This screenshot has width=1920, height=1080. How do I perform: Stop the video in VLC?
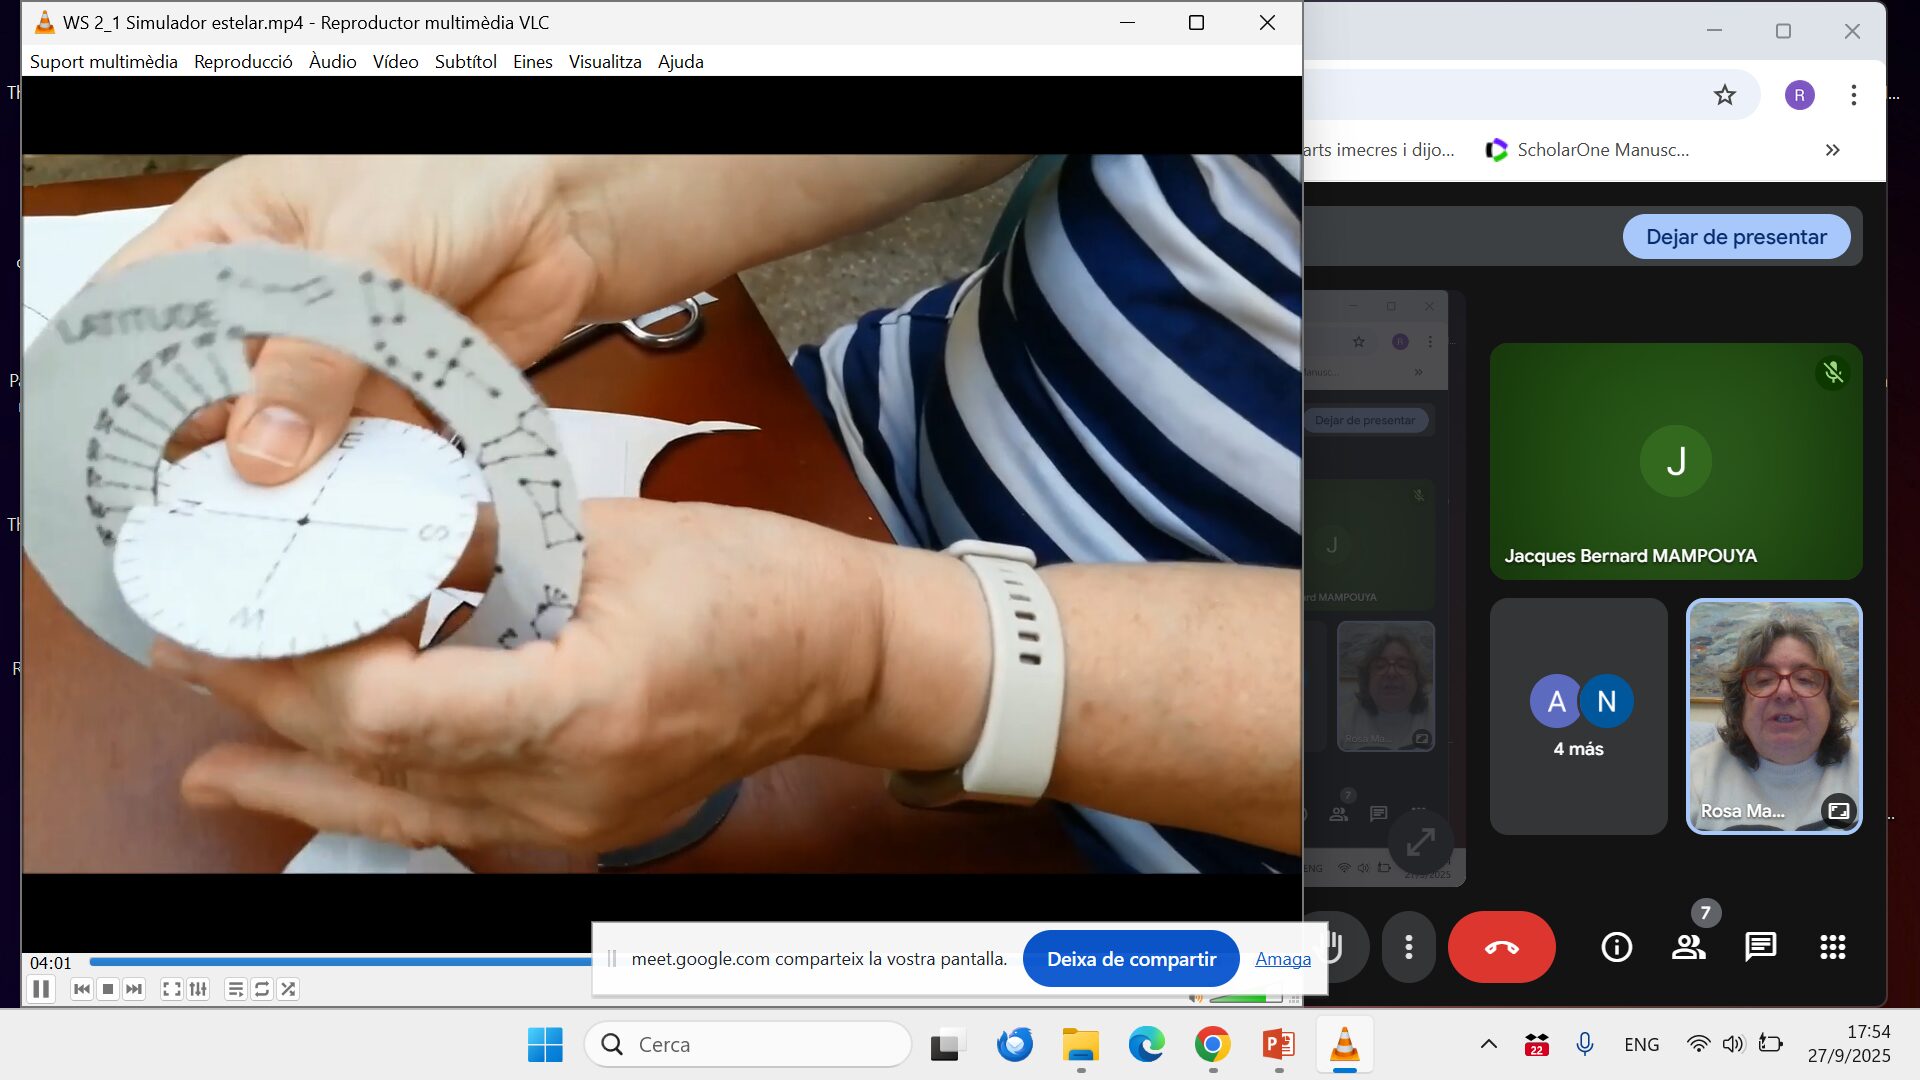pos(108,989)
